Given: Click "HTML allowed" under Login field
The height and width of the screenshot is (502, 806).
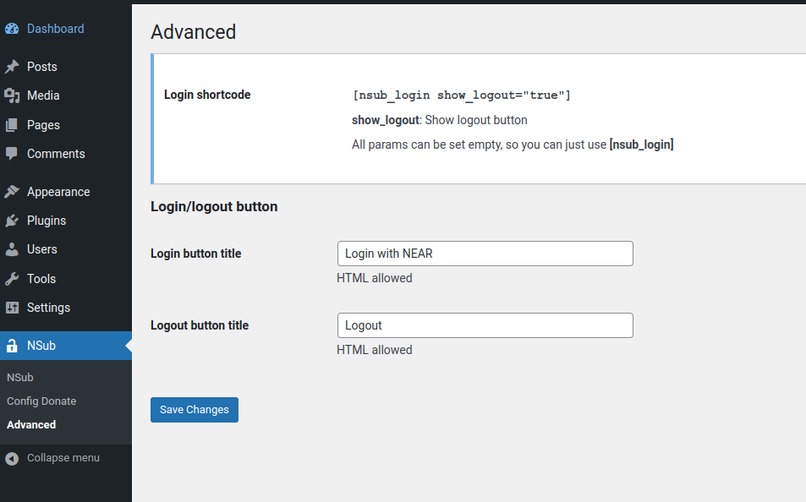Looking at the screenshot, I should [374, 278].
